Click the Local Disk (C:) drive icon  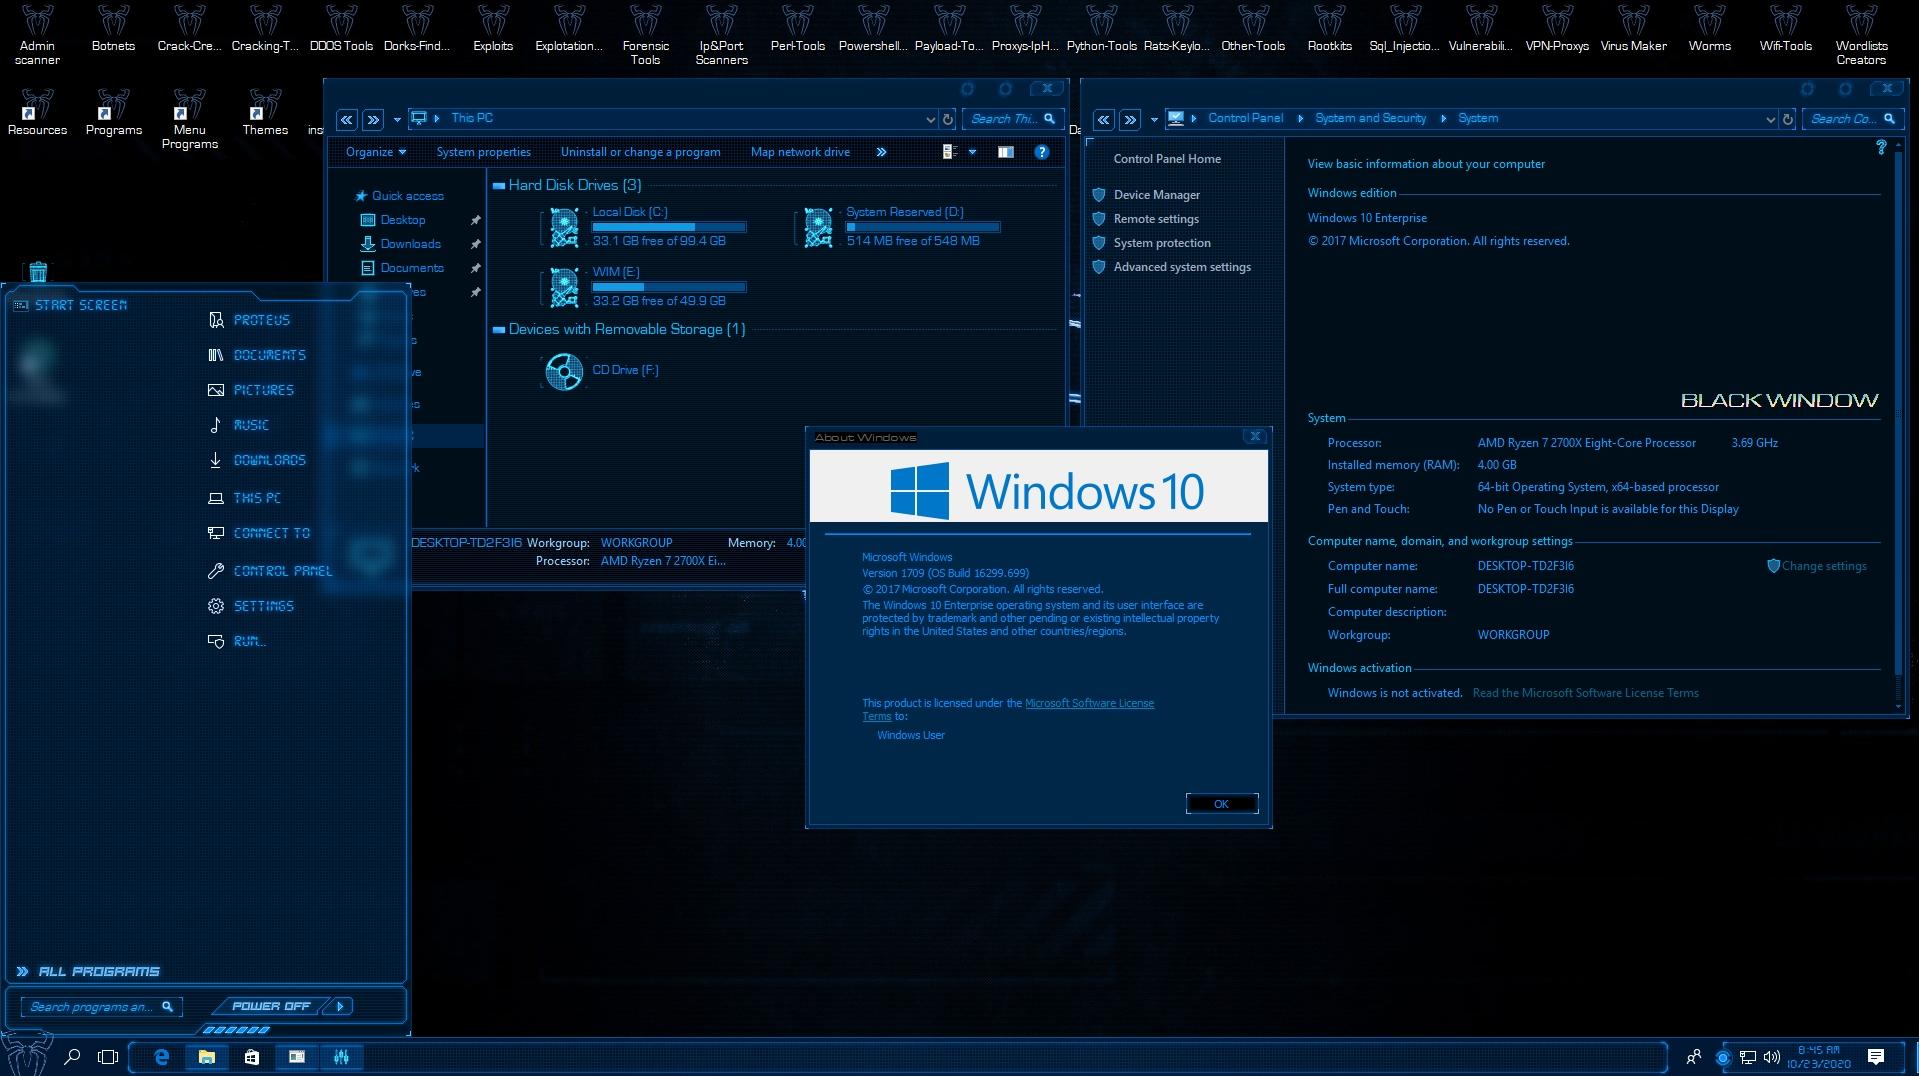[x=564, y=227]
